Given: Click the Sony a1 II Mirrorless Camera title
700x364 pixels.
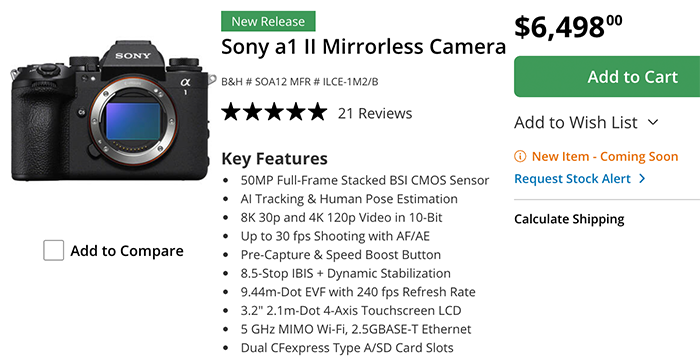Looking at the screenshot, I should 363,47.
